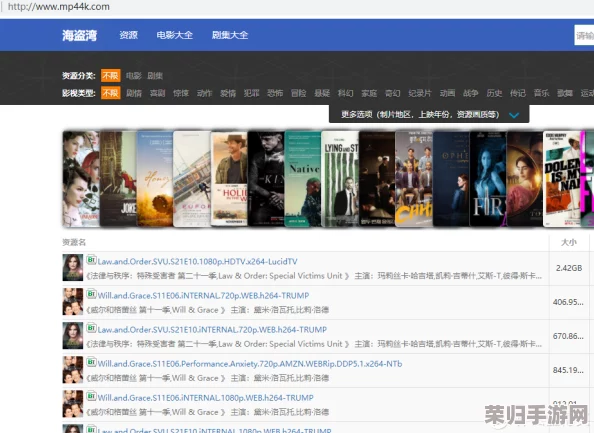The image size is (594, 433).
Task: Open the Native Son poster
Action: click(302, 179)
